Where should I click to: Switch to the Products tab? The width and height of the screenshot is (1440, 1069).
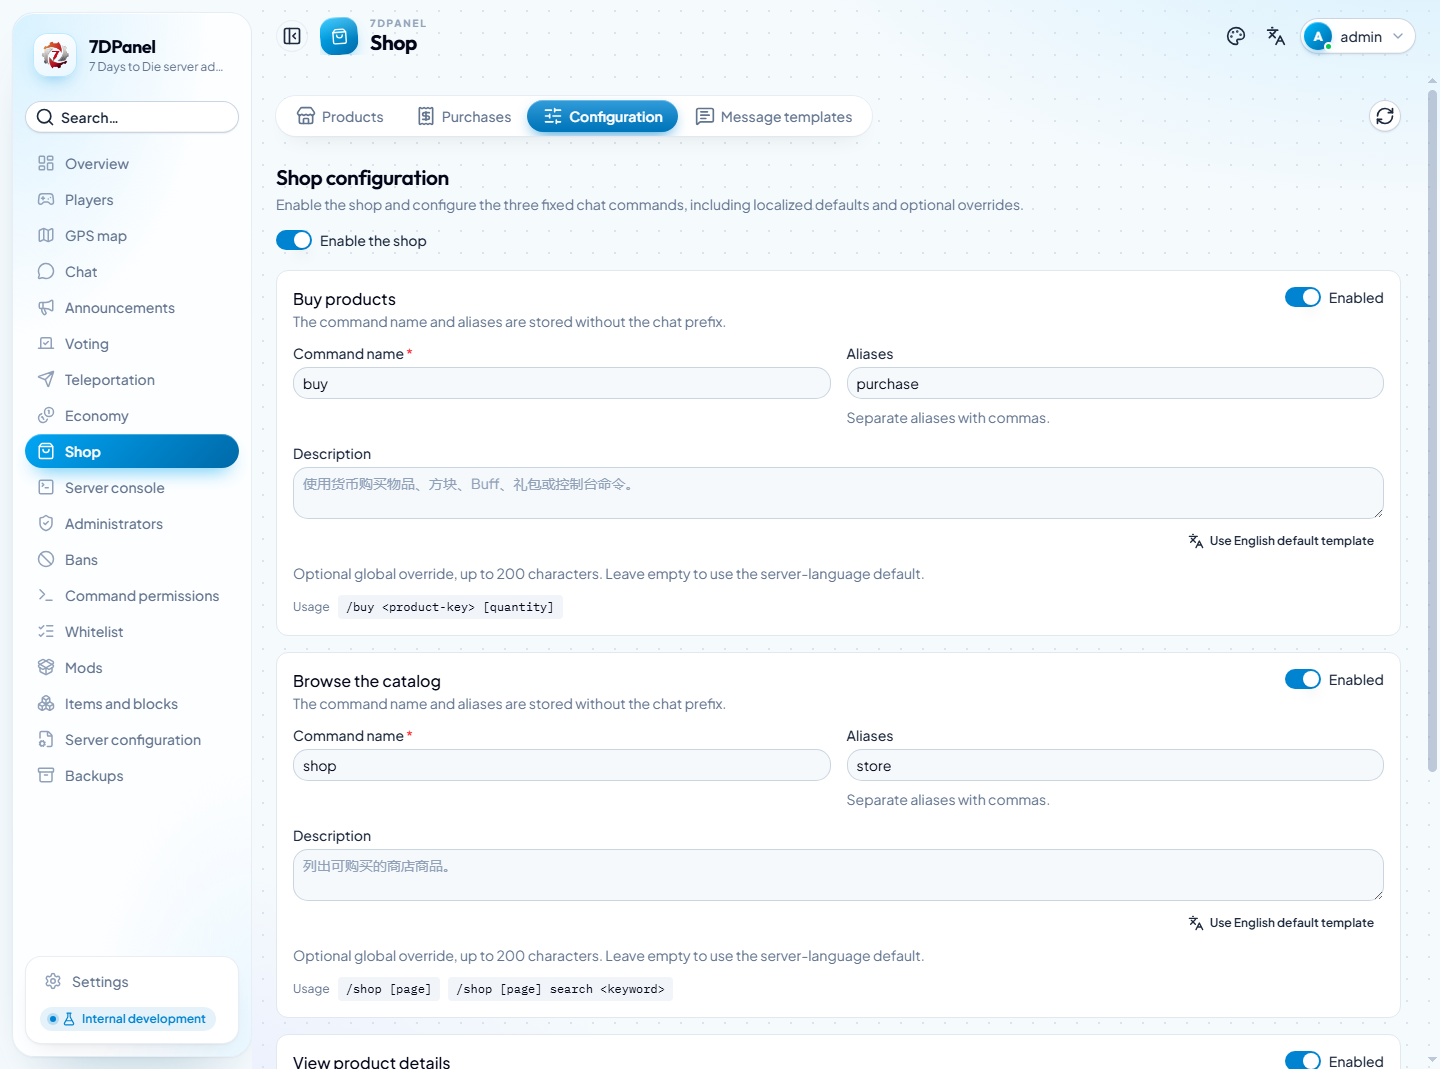click(340, 116)
